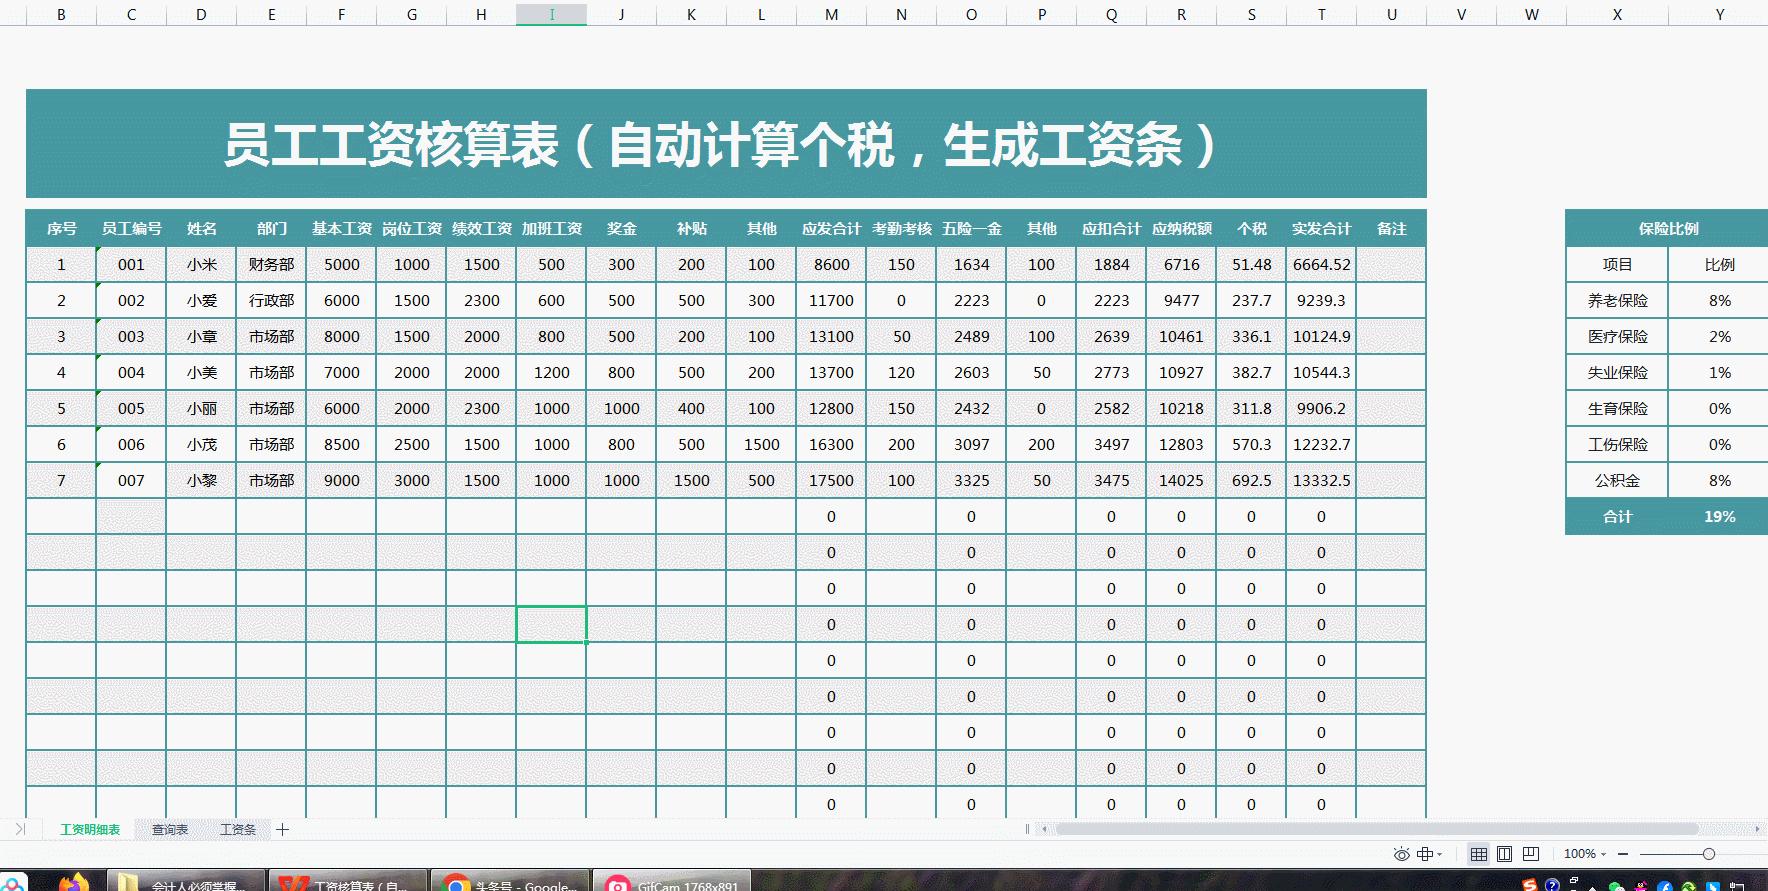The height and width of the screenshot is (891, 1768).
Task: Click the 应发合计 column heading
Action: [x=832, y=229]
